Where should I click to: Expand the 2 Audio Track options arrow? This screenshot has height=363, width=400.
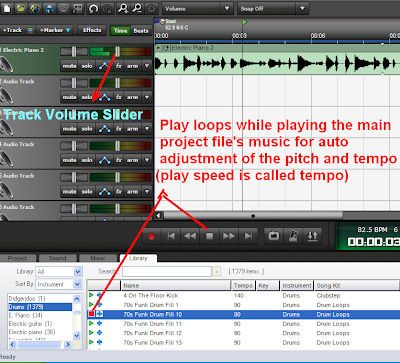147,97
